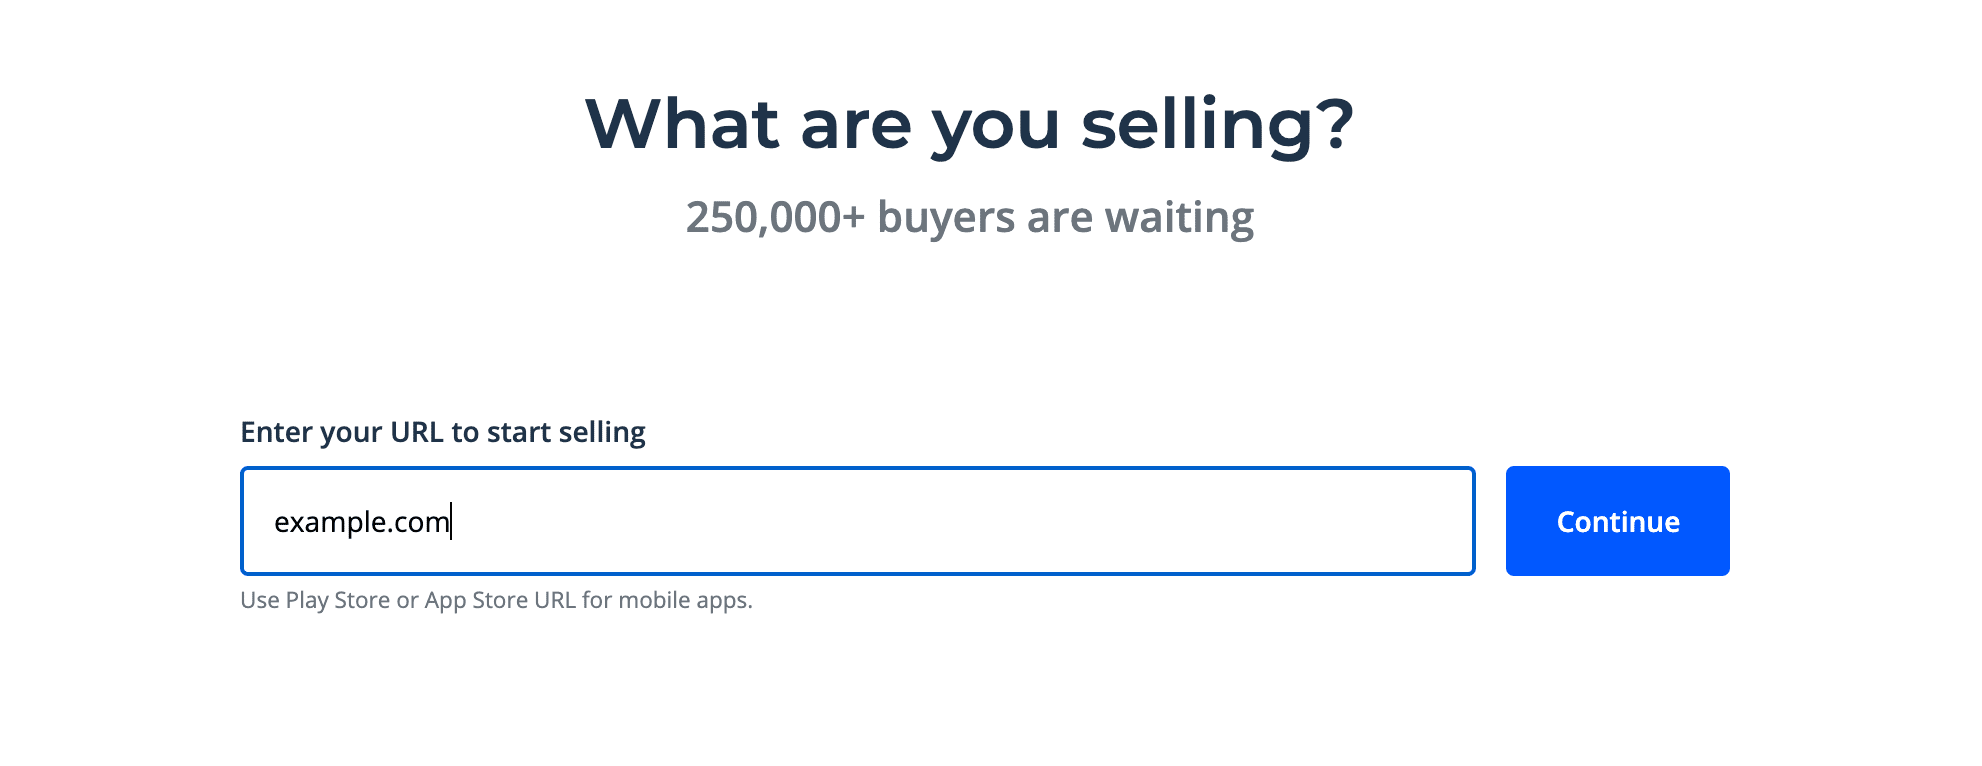
Task: Click the text cursor position in the field
Action: click(x=453, y=519)
